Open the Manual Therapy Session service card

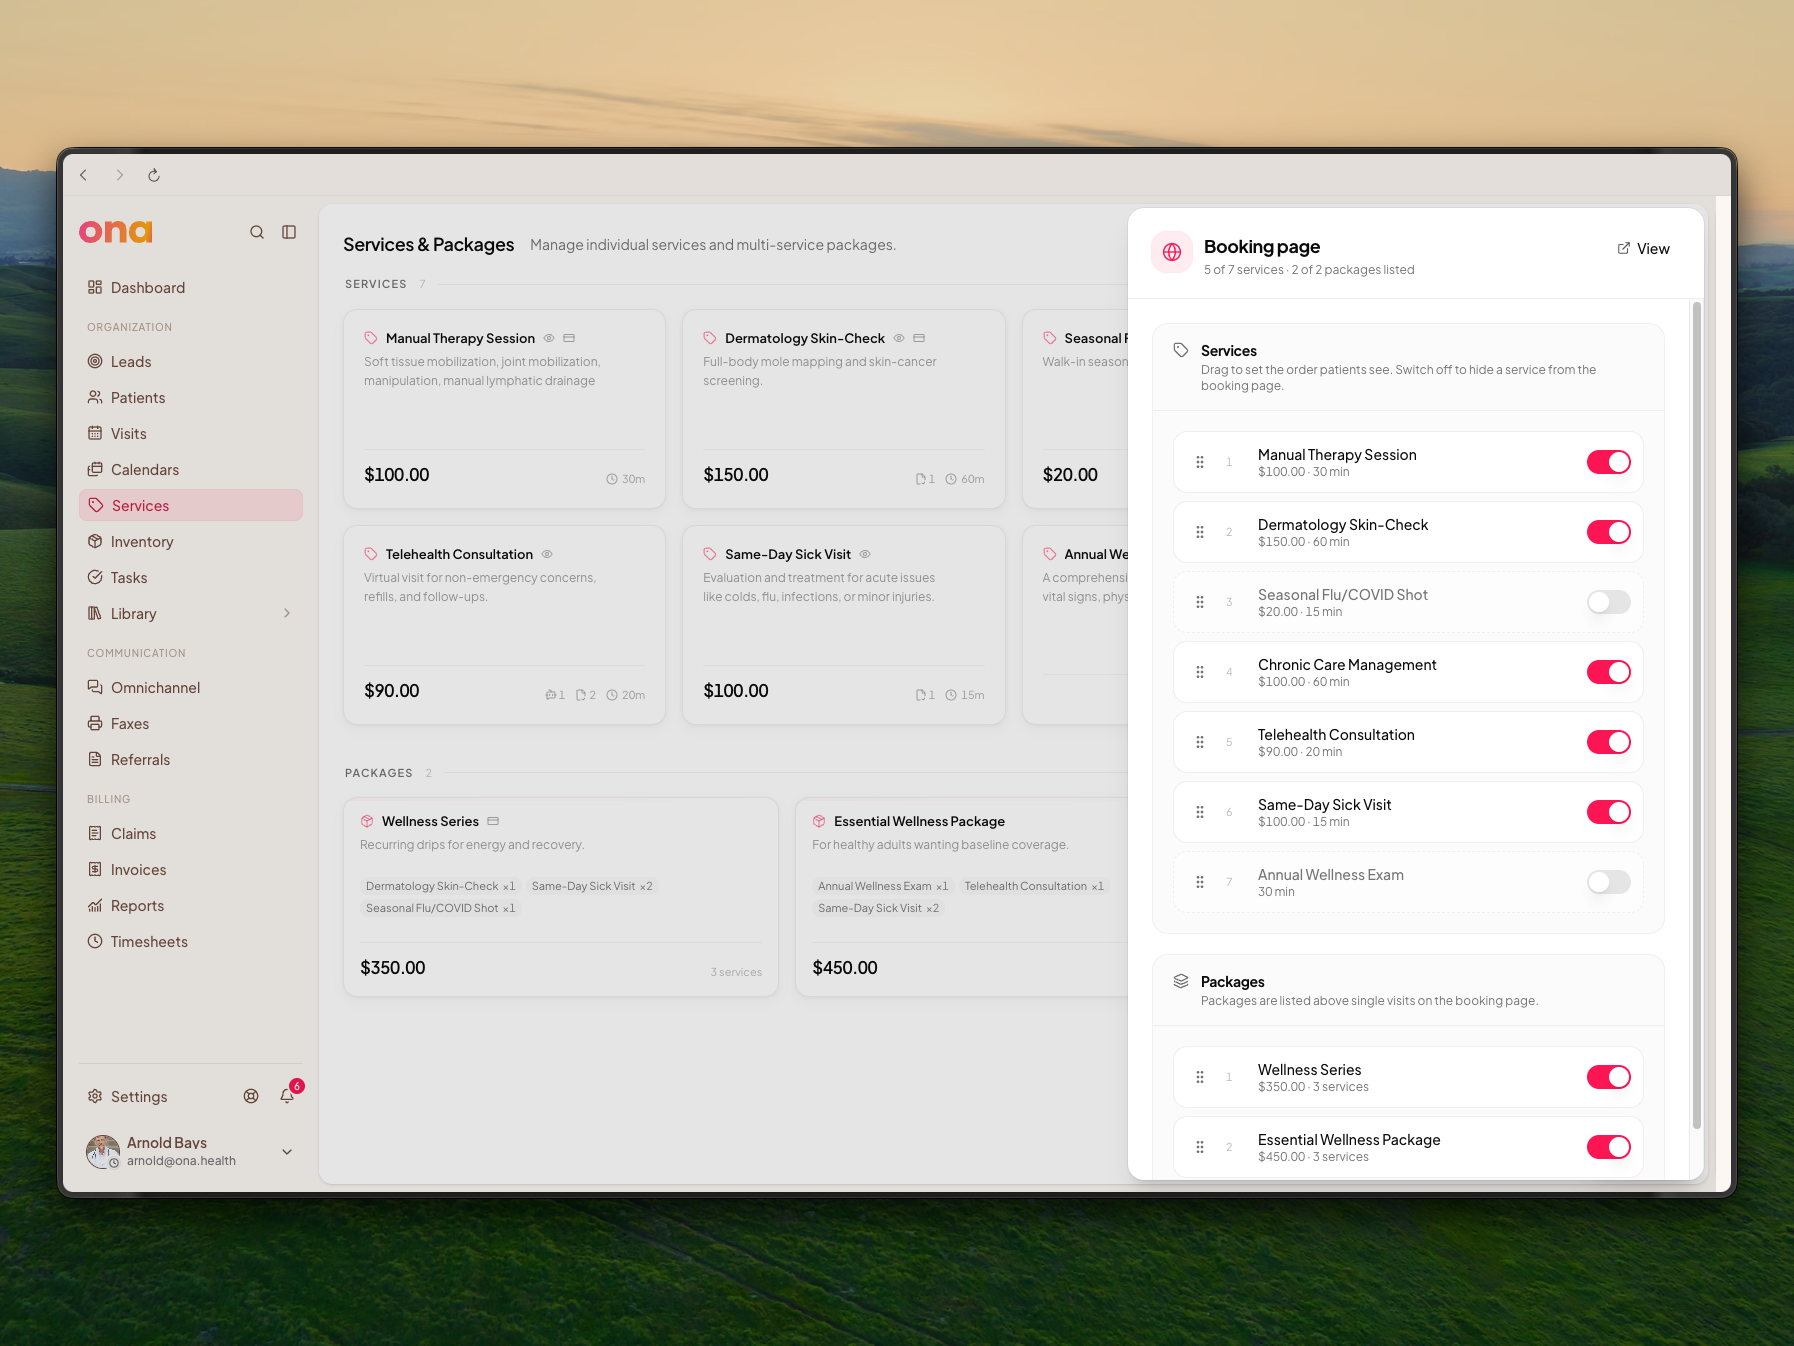pyautogui.click(x=504, y=409)
